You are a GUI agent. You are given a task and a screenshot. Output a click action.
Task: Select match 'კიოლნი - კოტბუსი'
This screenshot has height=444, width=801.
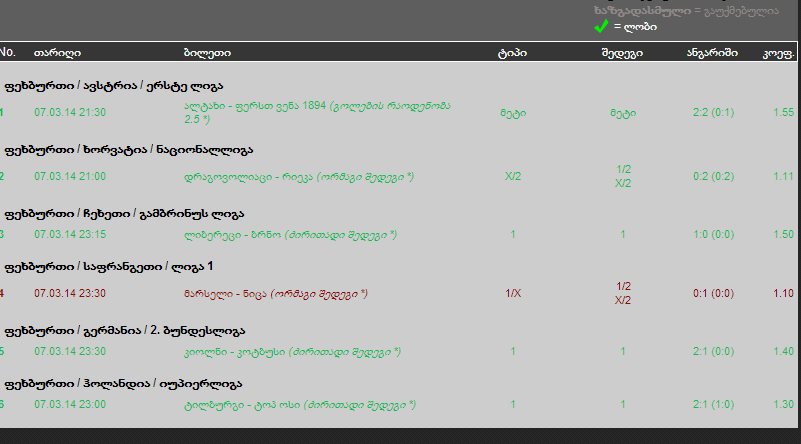click(234, 352)
